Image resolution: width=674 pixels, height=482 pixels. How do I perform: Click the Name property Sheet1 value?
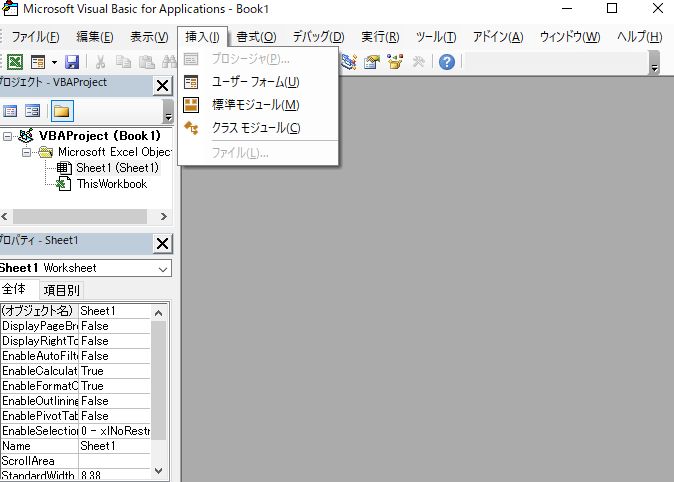point(114,446)
